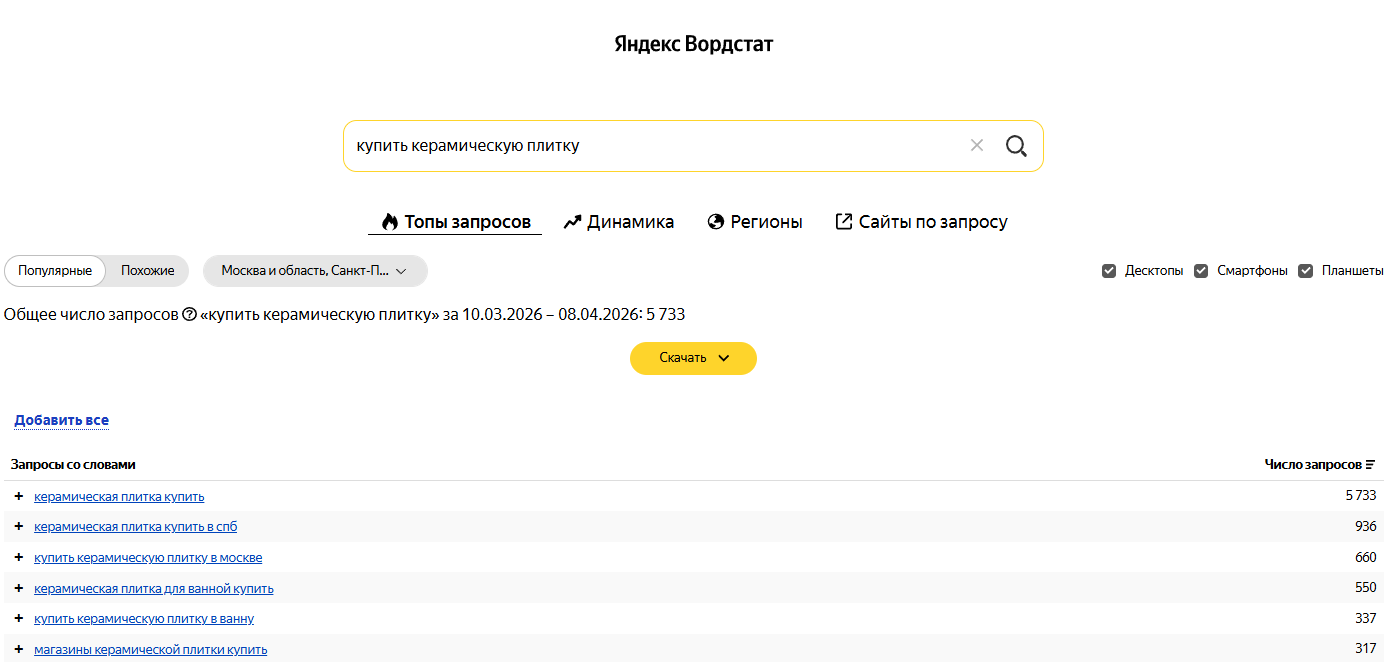
Task: Add 'купить керамическую плитку в москве' via plus icon
Action: (x=18, y=557)
